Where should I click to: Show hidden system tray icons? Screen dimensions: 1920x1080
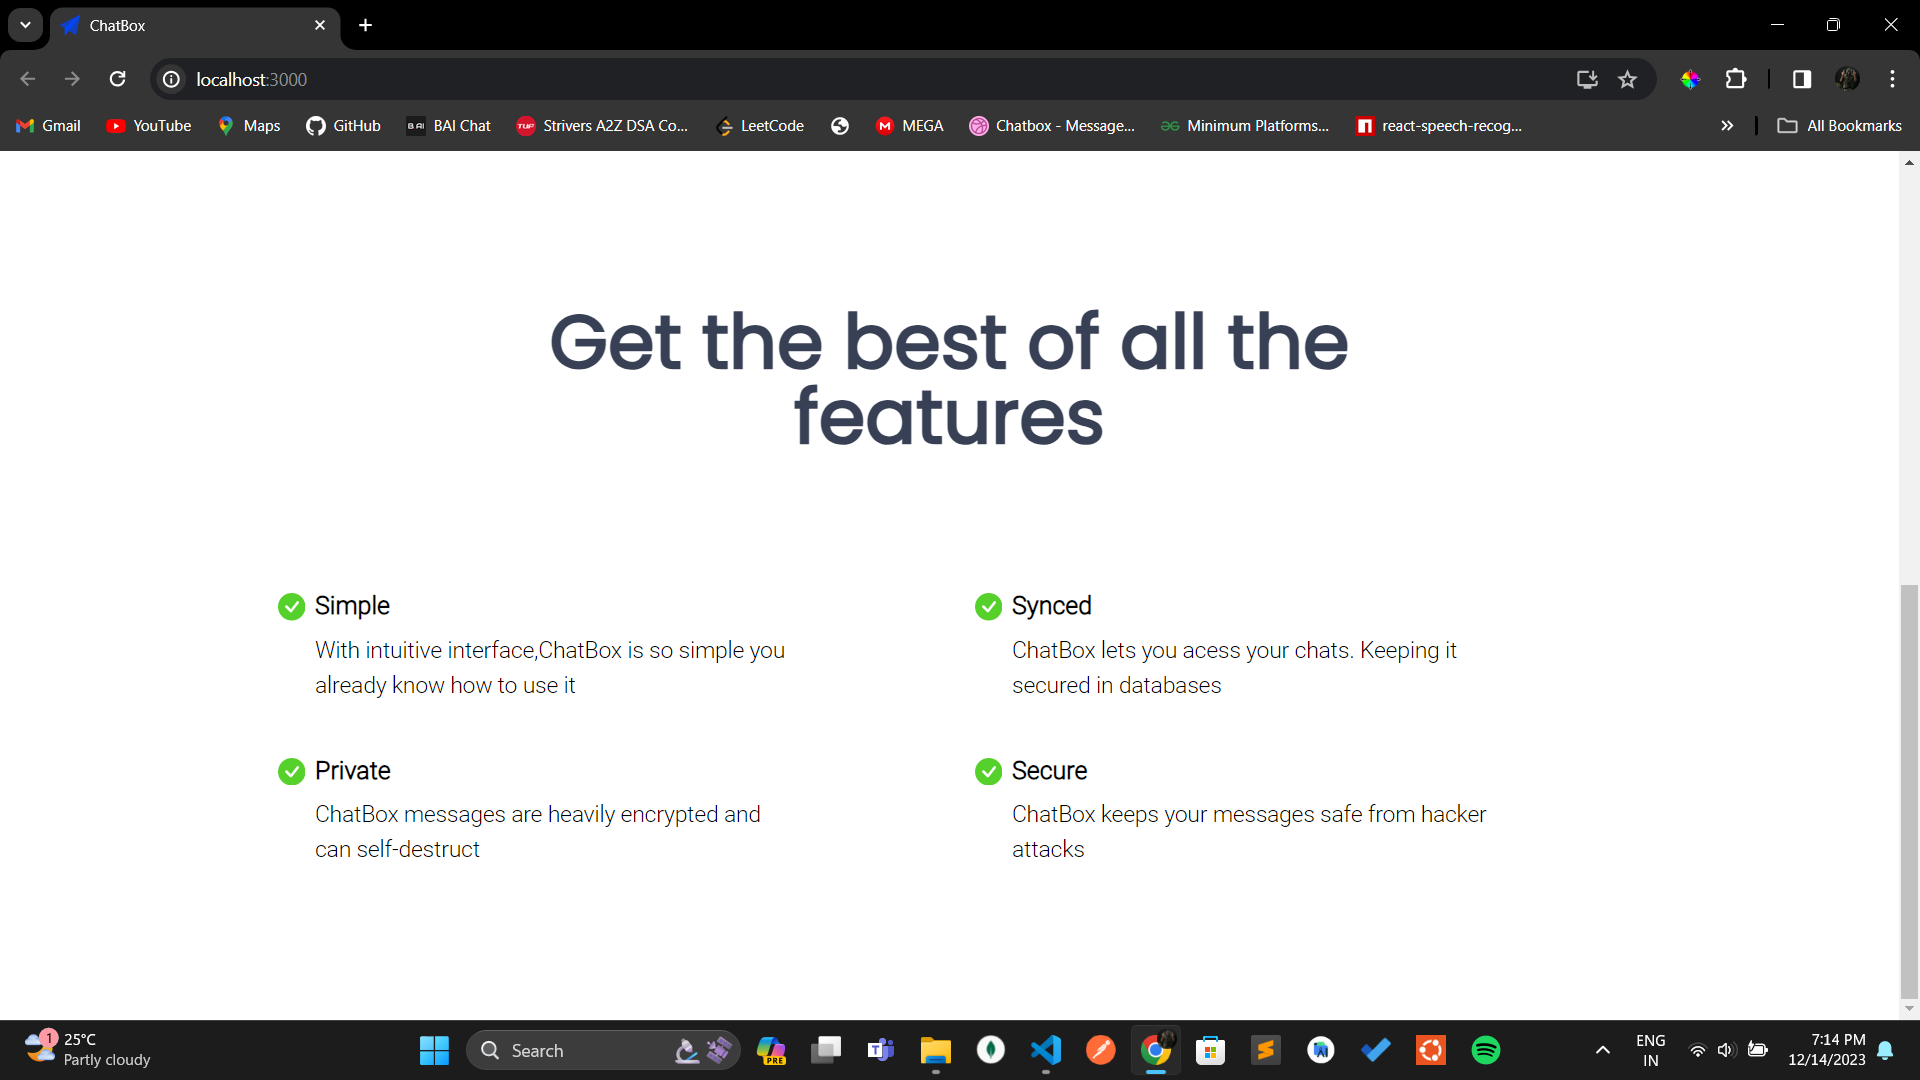1602,1050
